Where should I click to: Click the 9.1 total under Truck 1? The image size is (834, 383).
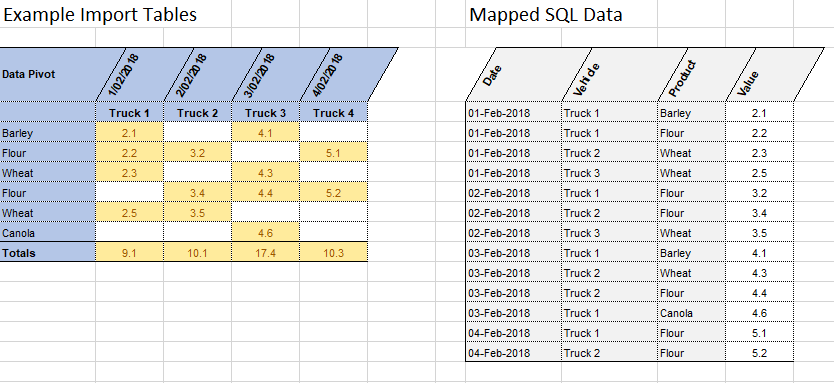[129, 253]
